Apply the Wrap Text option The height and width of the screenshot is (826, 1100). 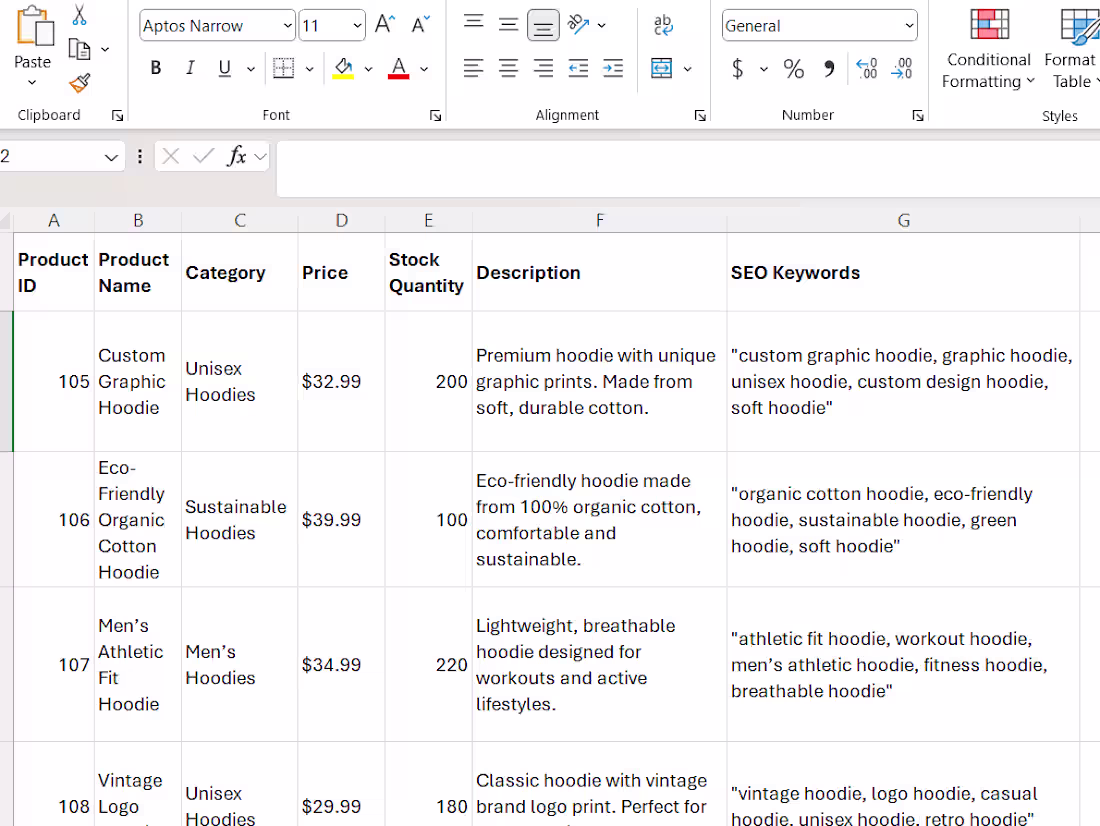click(661, 25)
